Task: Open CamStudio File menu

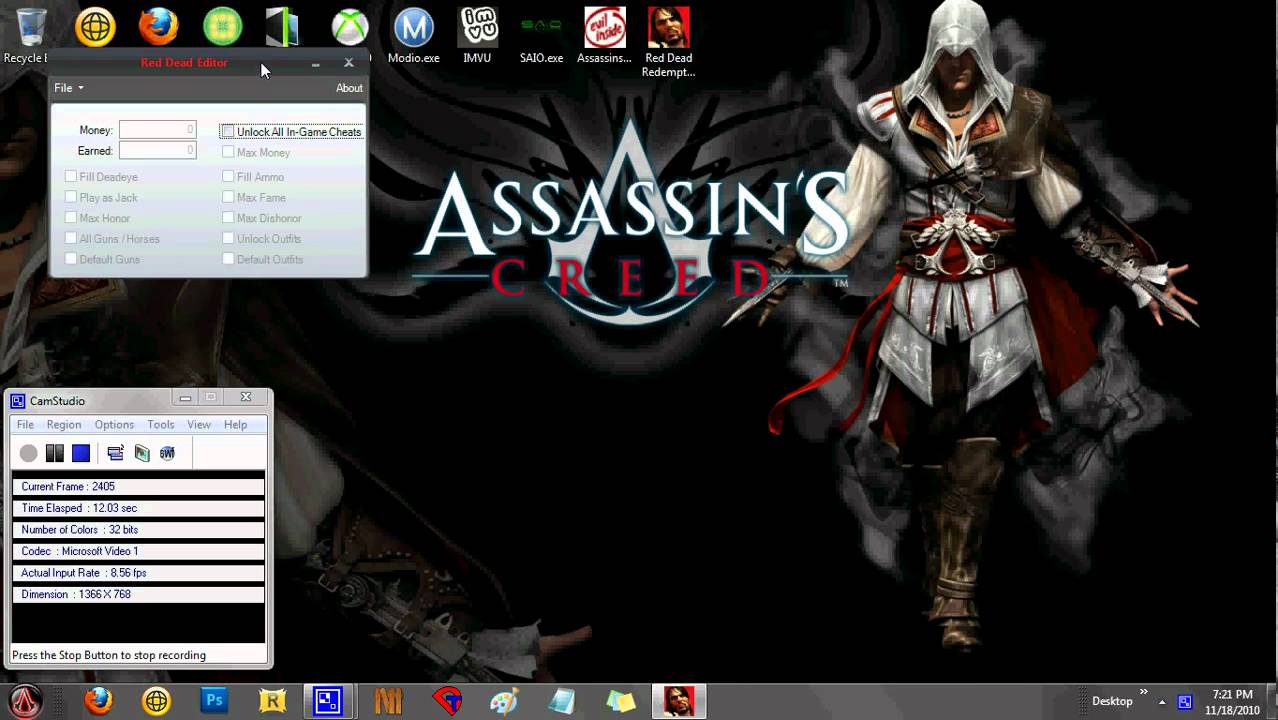Action: pos(25,425)
